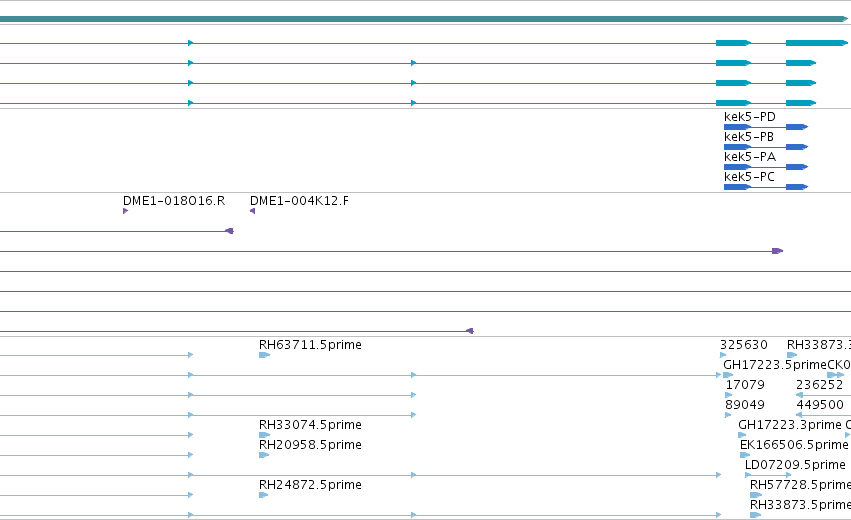The image size is (851, 520).
Task: Select the 236252 feature label
Action: coord(820,385)
